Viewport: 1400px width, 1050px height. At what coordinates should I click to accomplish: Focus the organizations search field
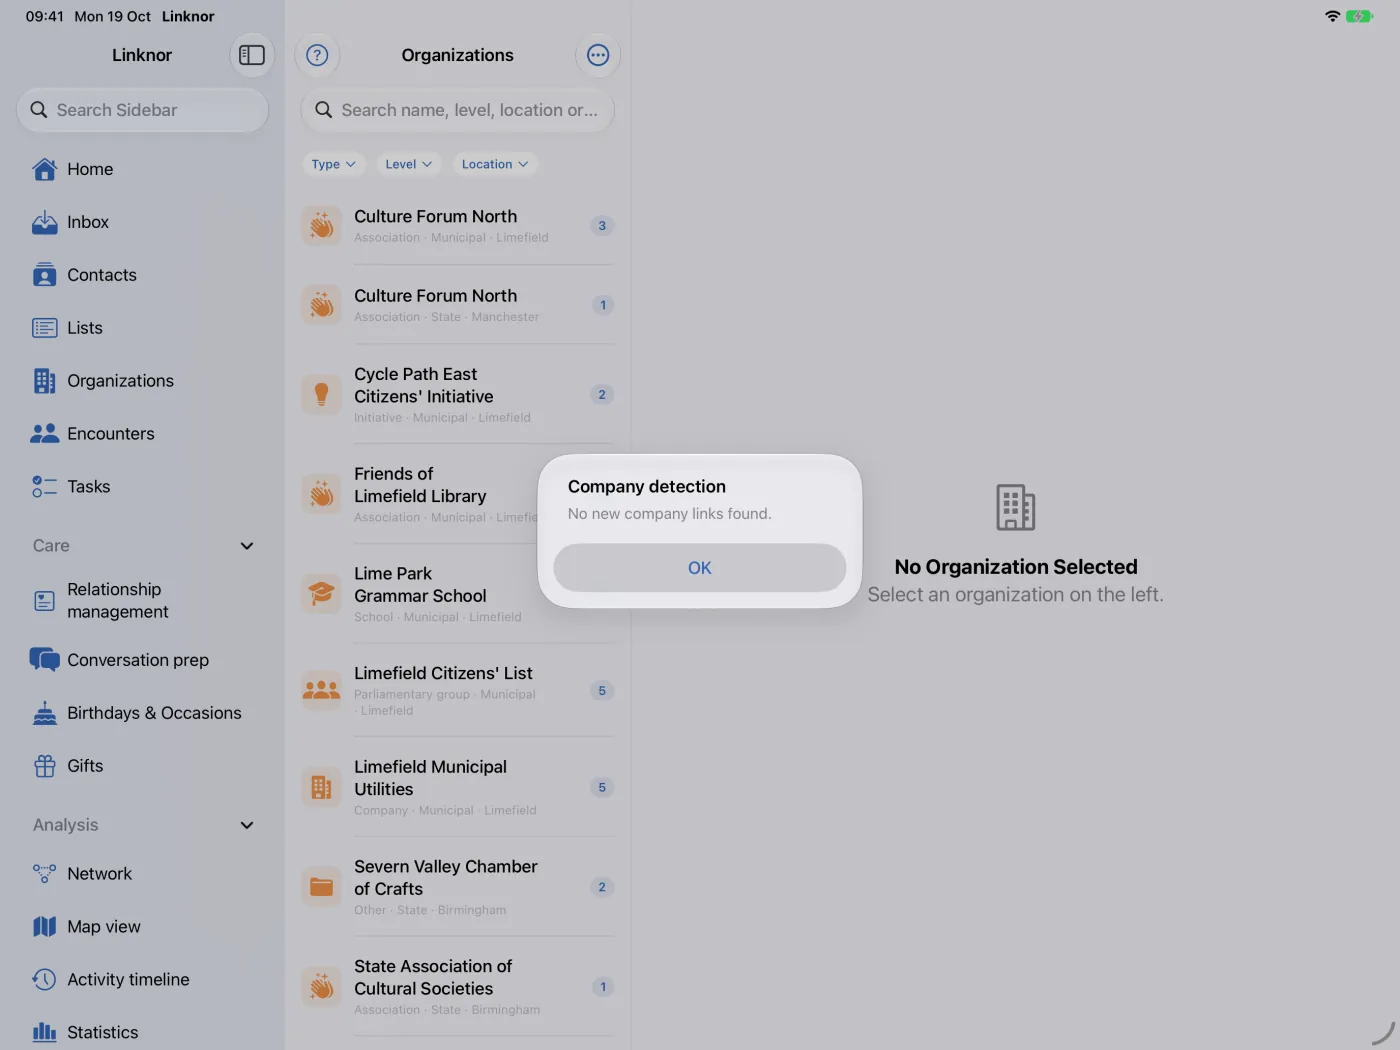point(458,110)
